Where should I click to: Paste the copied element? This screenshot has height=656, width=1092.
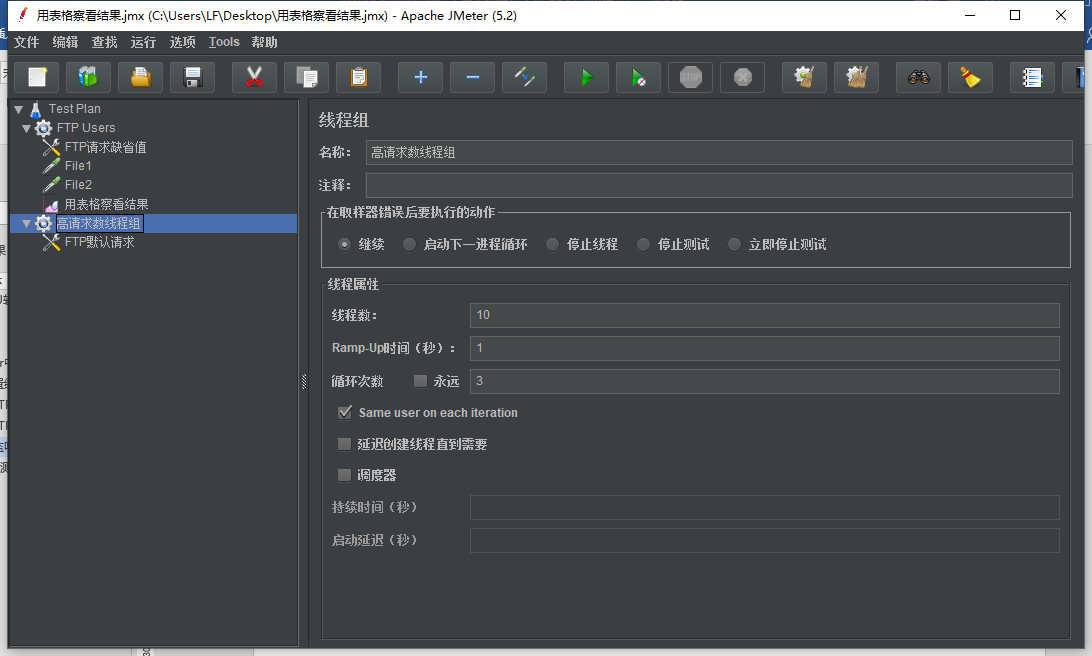click(357, 77)
